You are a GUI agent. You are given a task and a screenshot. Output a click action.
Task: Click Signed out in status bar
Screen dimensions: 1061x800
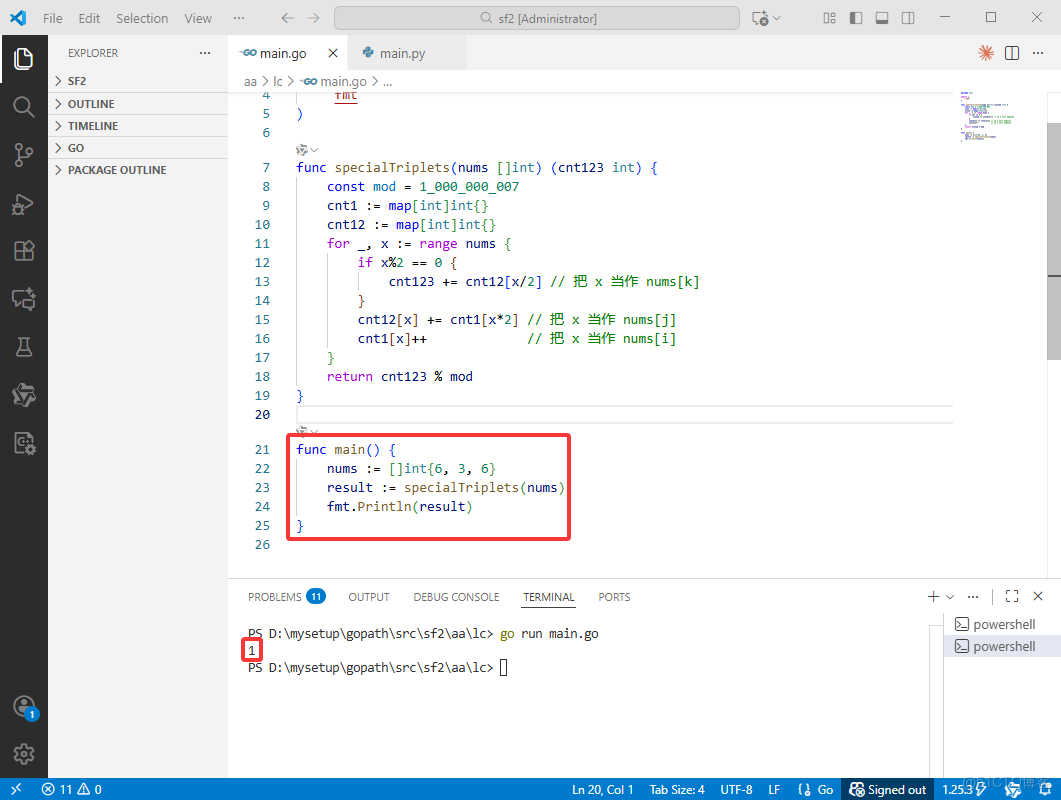point(887,789)
